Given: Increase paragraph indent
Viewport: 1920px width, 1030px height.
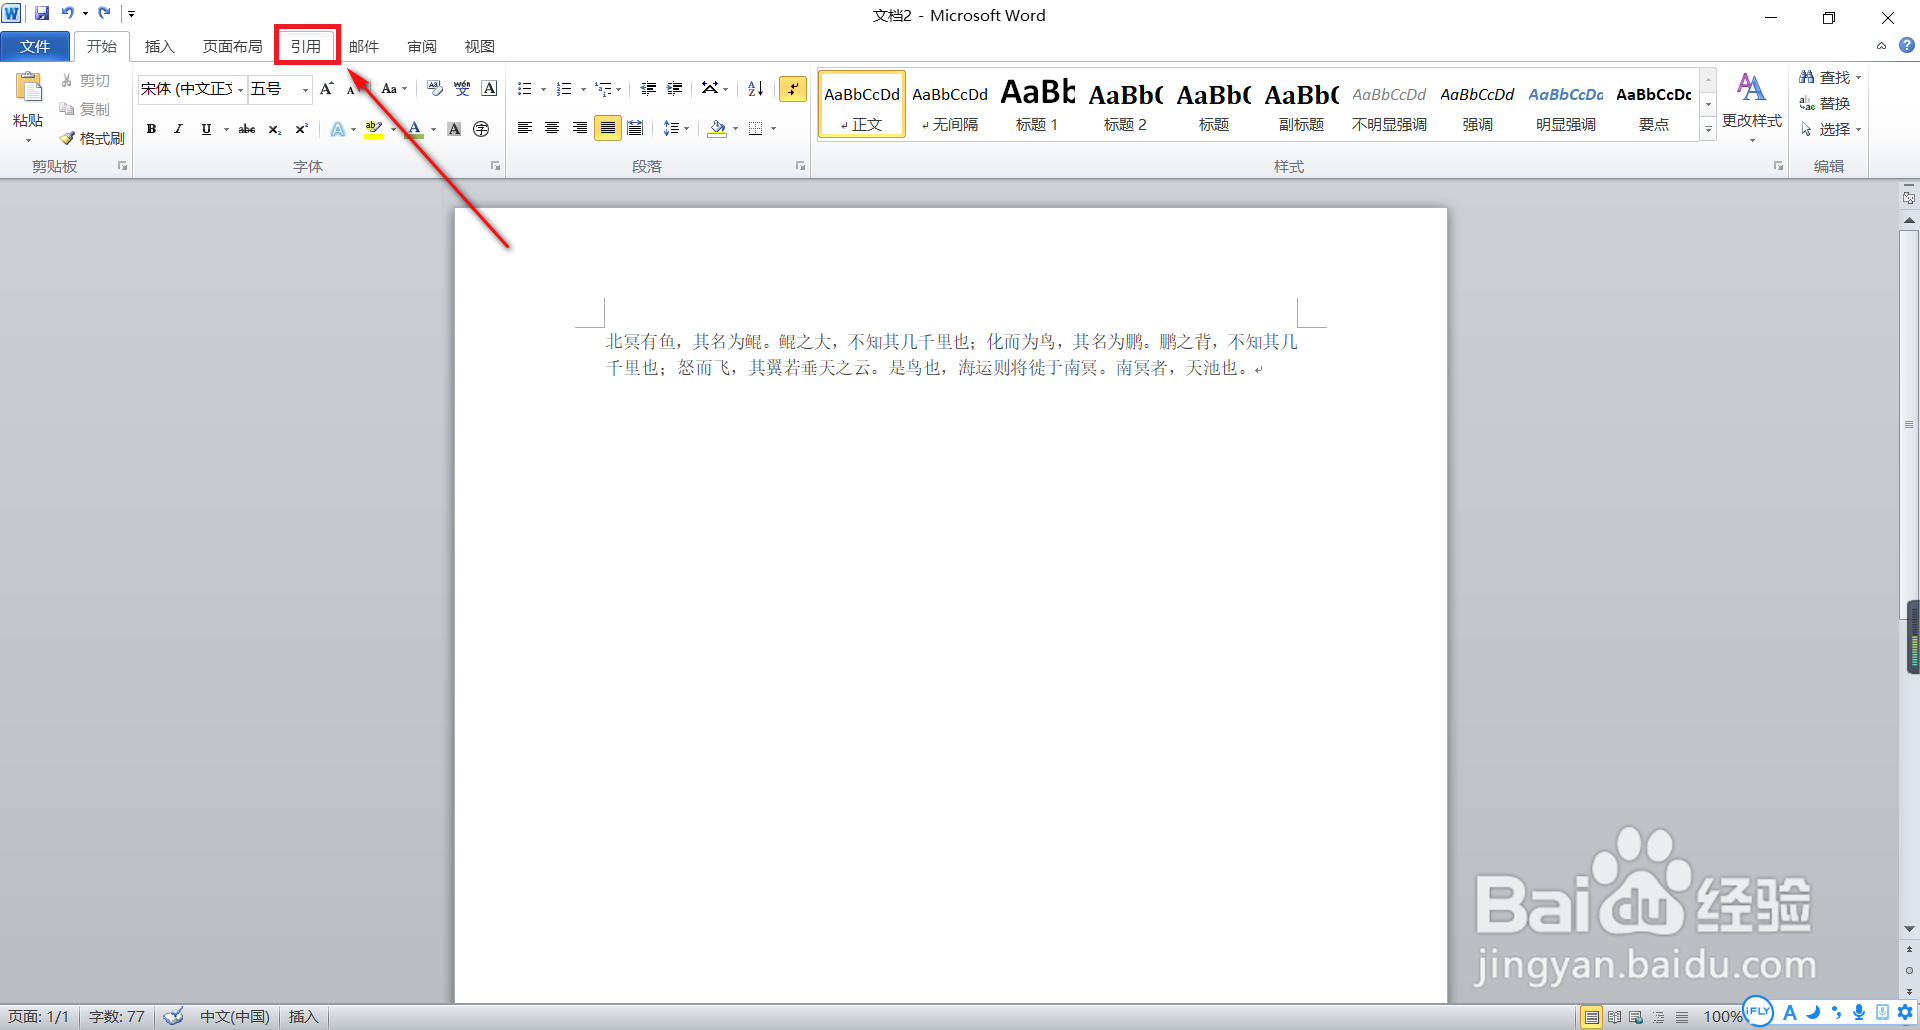Looking at the screenshot, I should (x=675, y=89).
